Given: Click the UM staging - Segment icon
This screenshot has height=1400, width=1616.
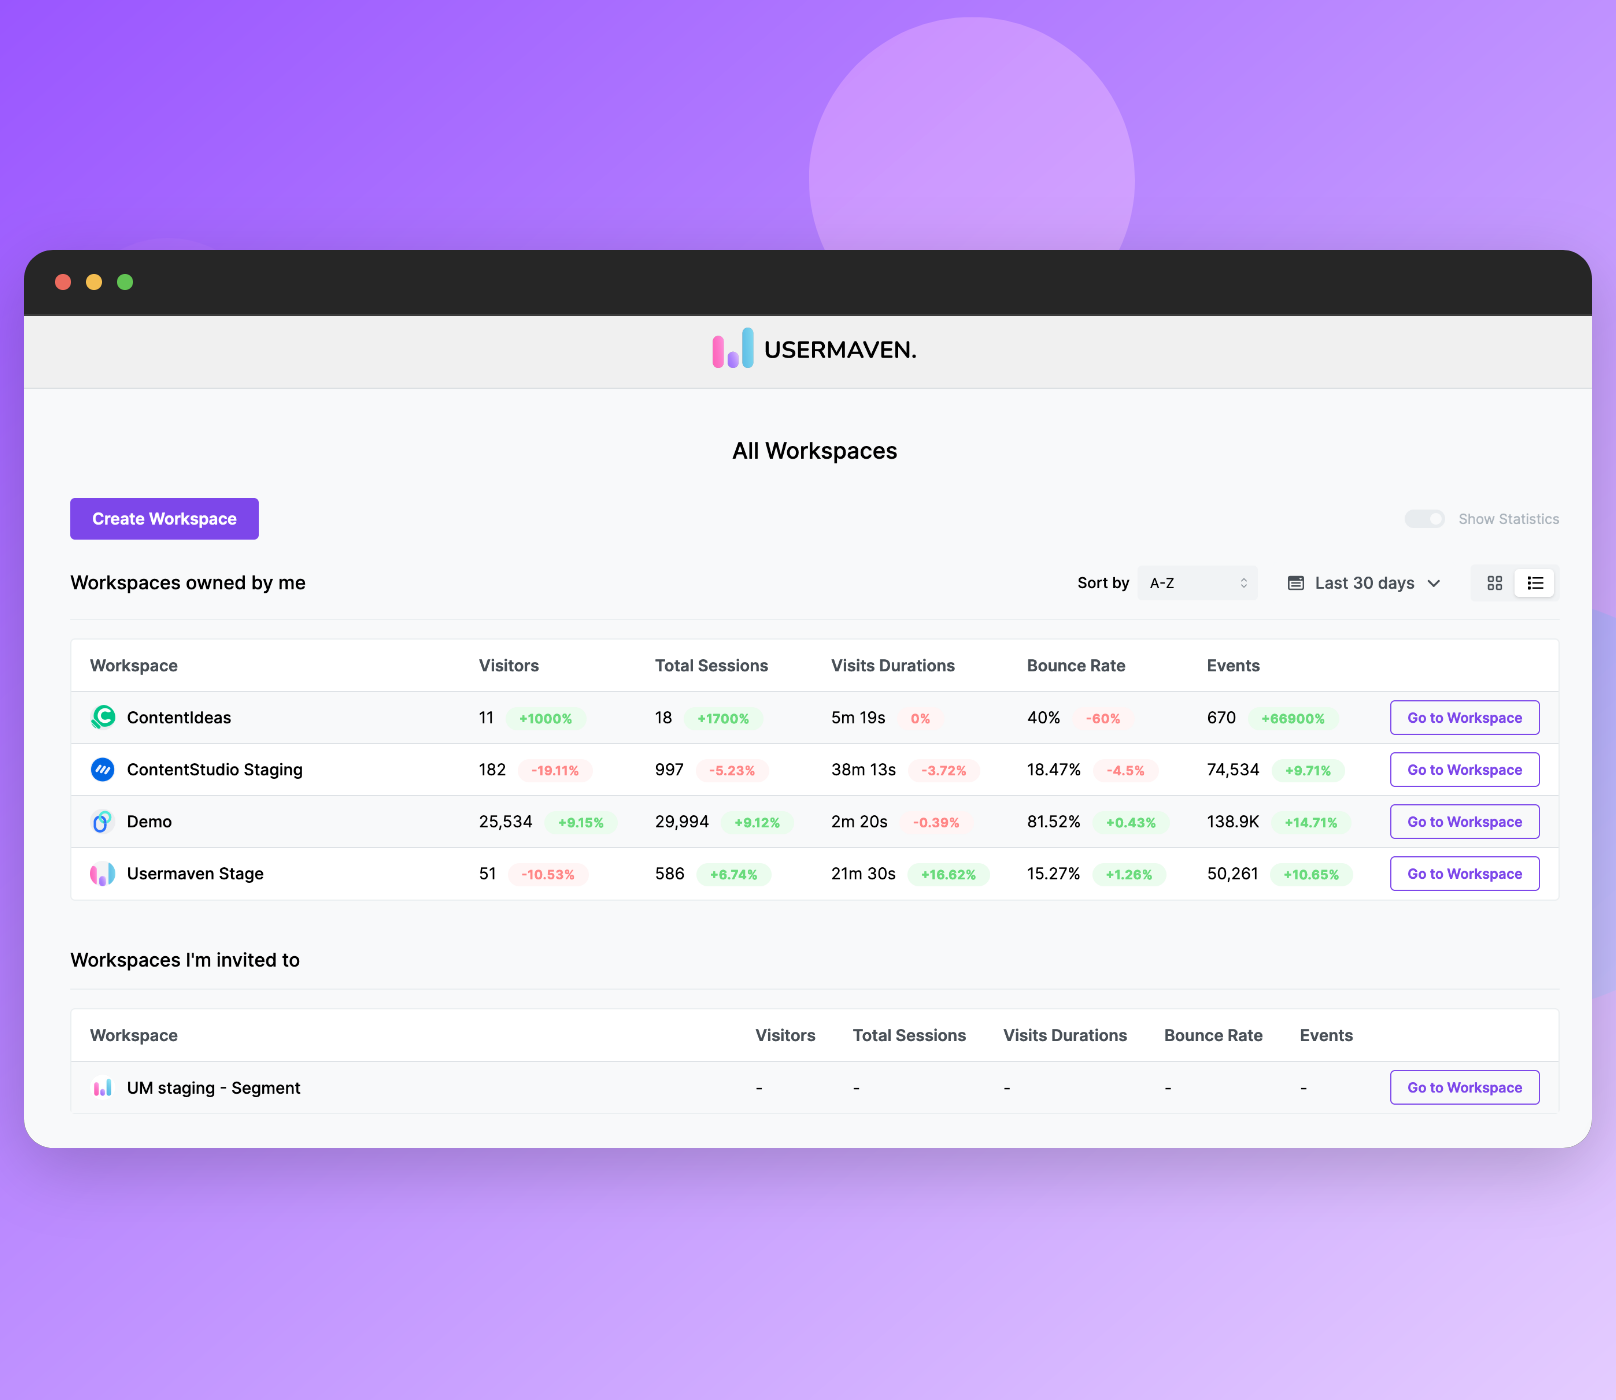Looking at the screenshot, I should click(x=103, y=1087).
